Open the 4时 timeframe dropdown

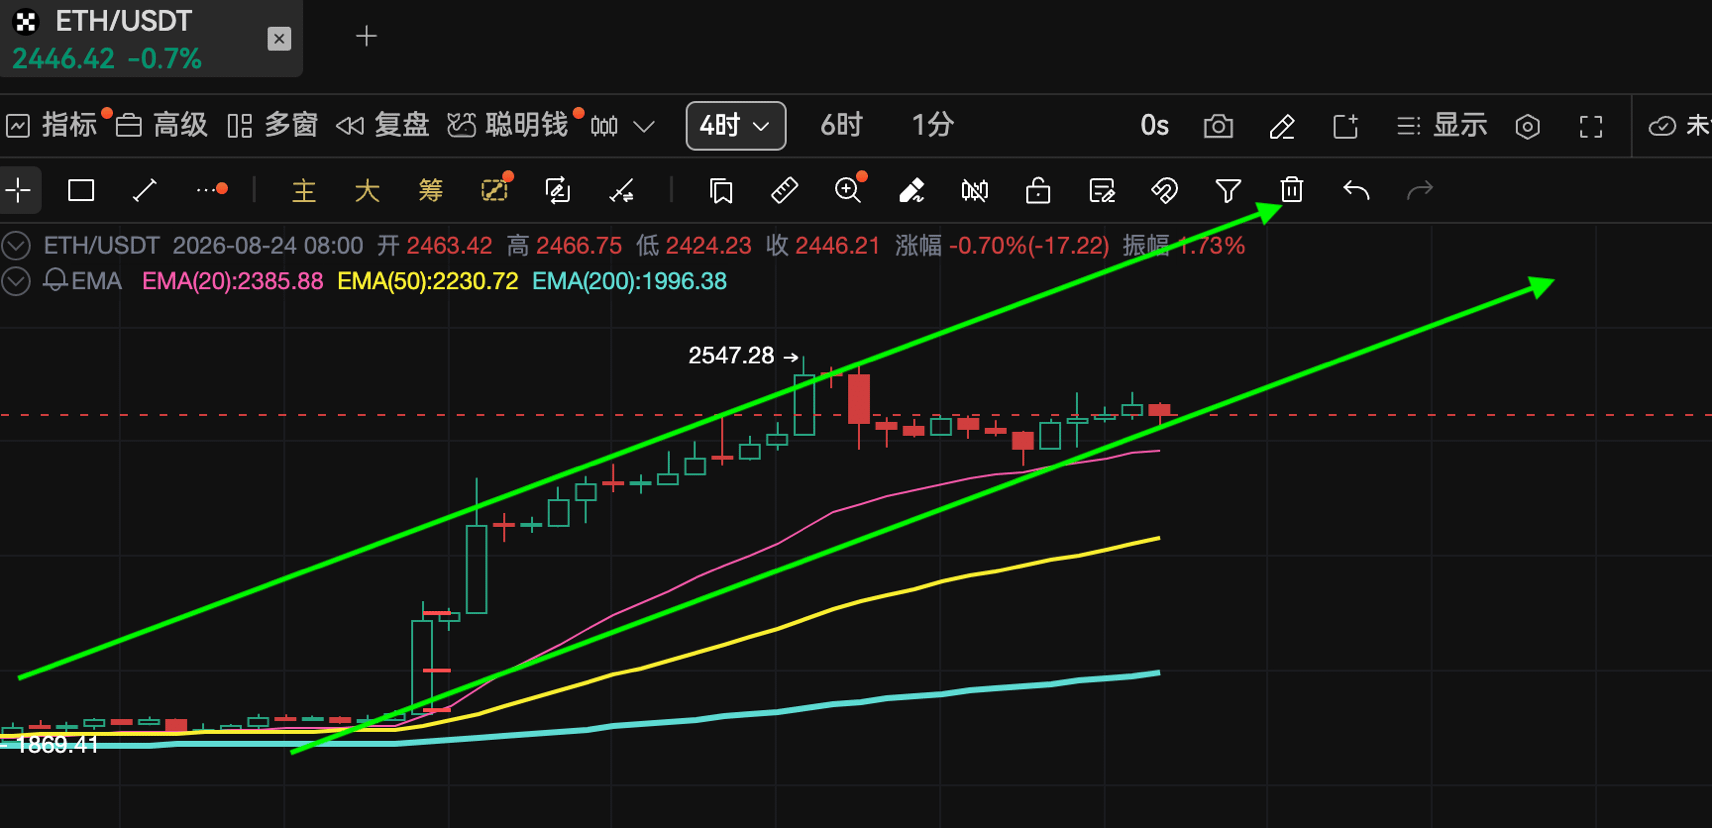[736, 126]
